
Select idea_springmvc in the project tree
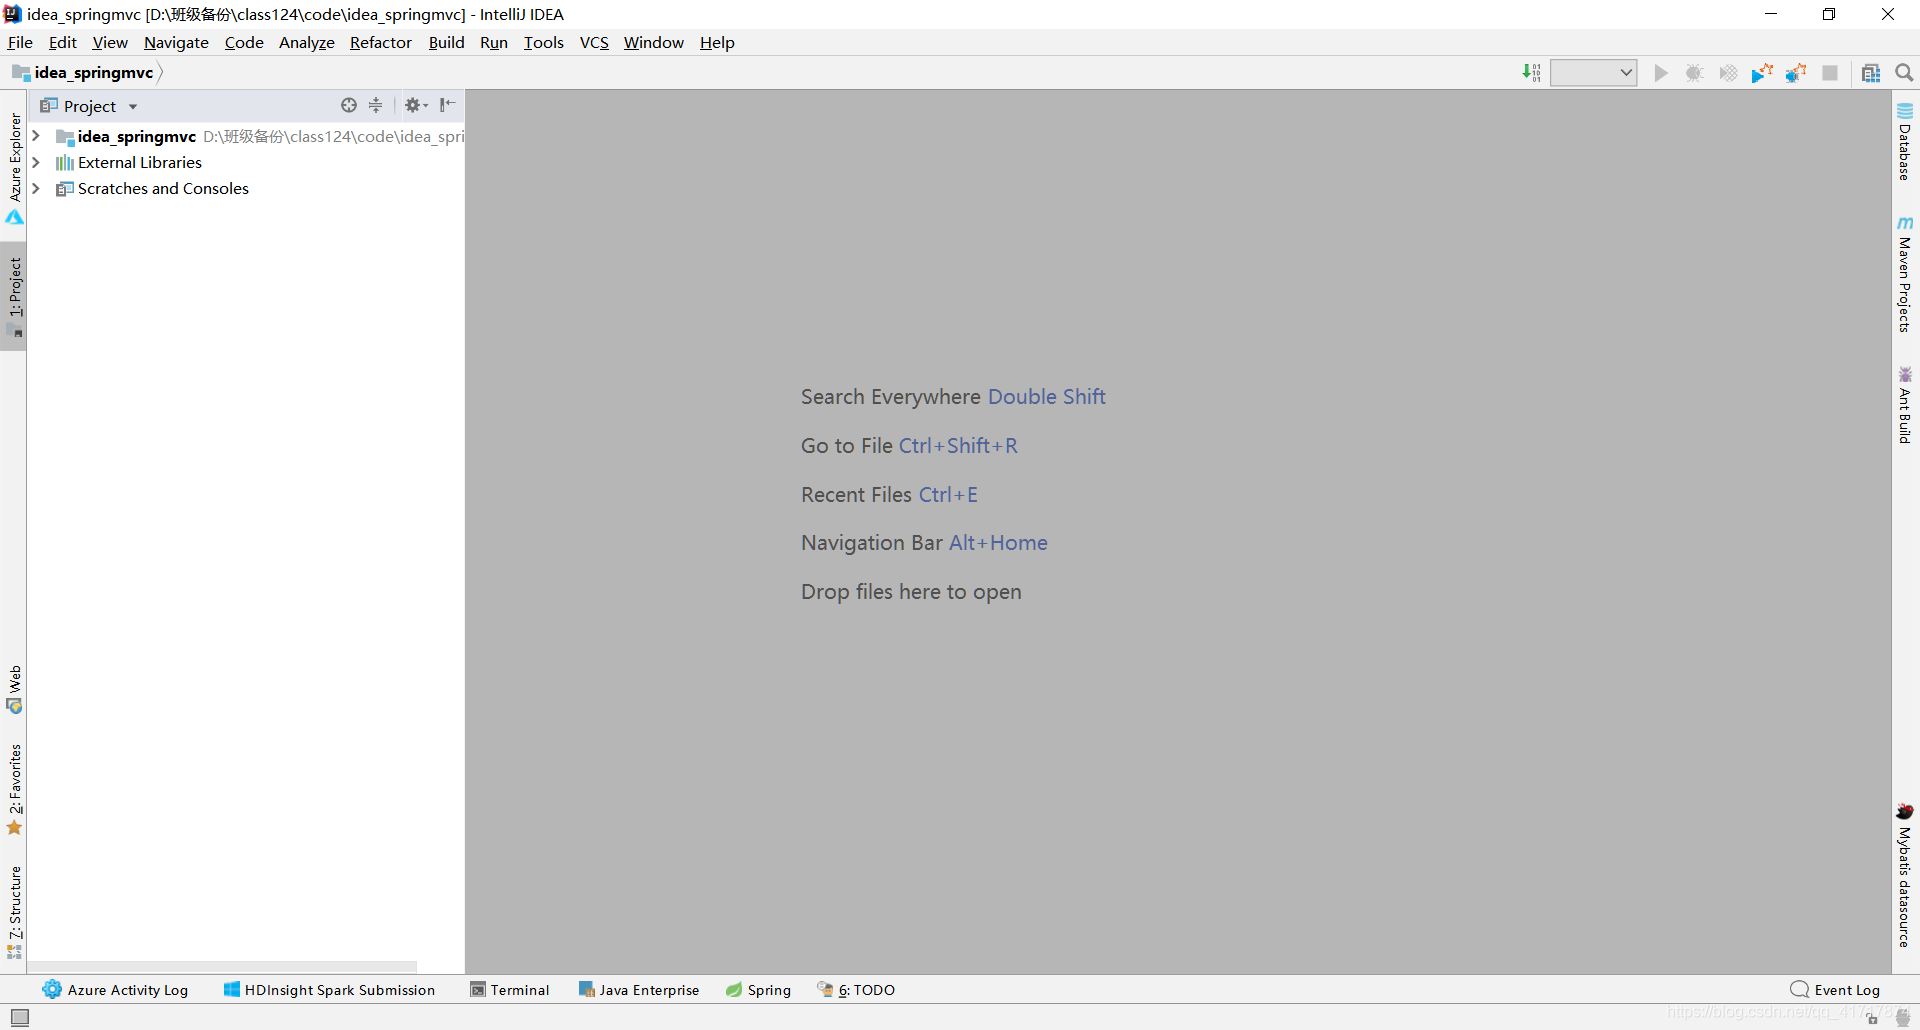pos(137,136)
